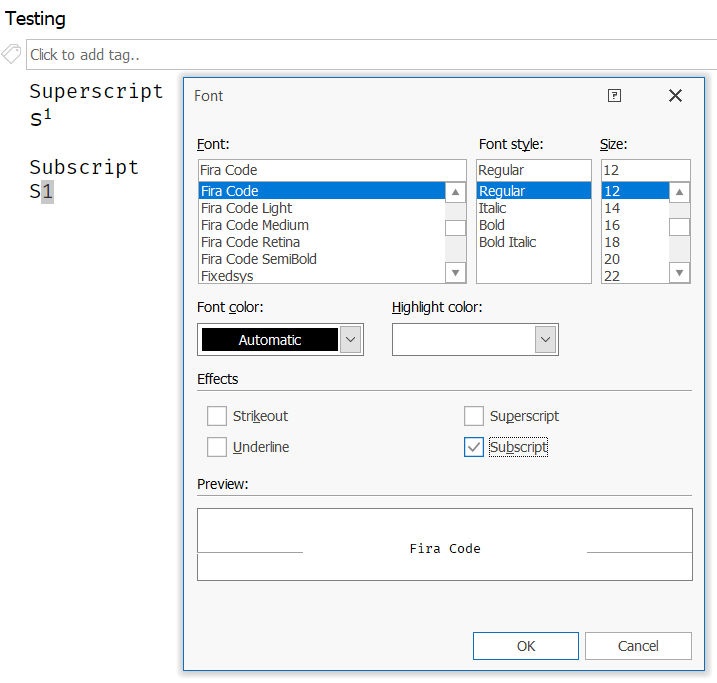Select Fira Code Medium in font list

click(255, 225)
